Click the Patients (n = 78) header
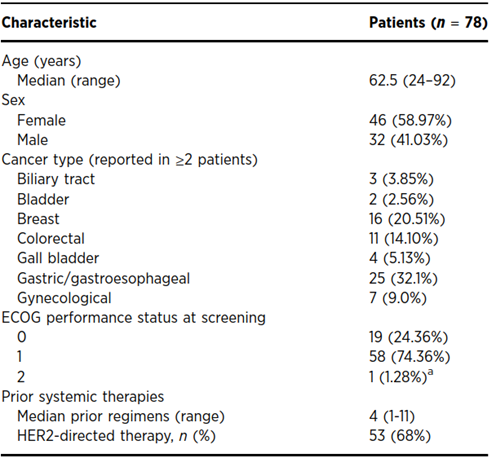 [x=428, y=23]
